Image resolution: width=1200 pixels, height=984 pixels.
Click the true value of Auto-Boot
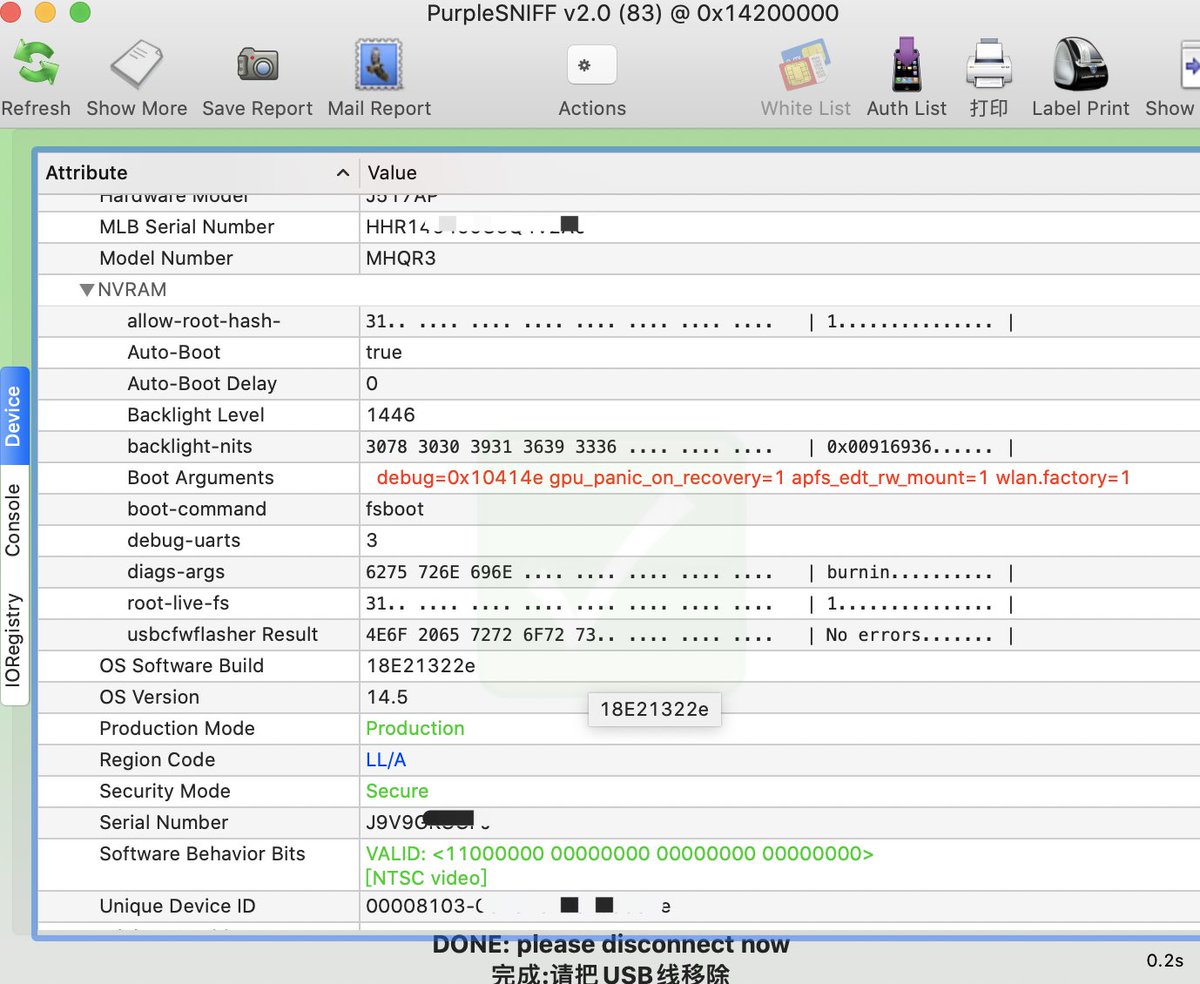[384, 352]
